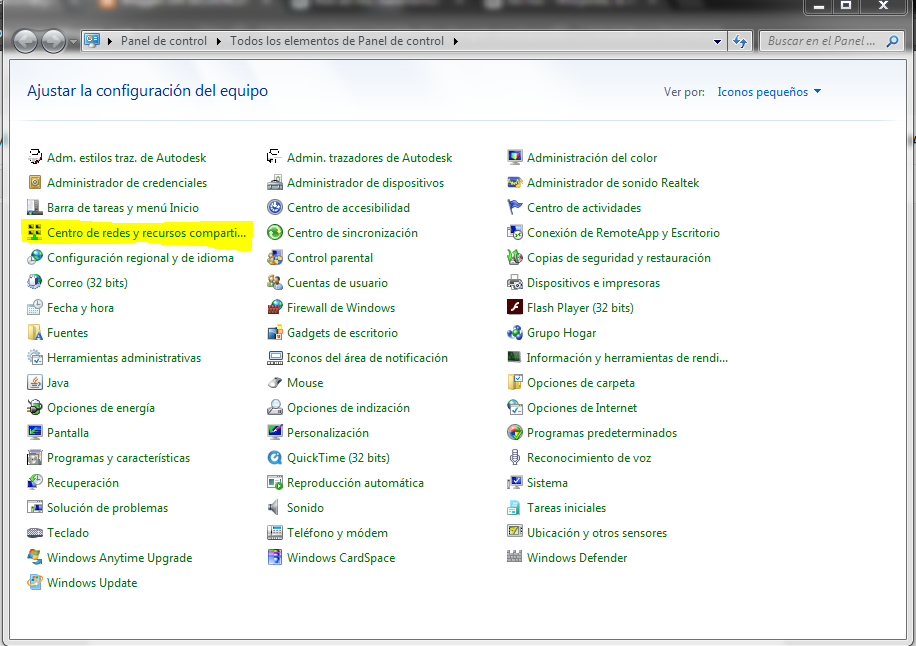Click the Windows Defender castle icon
The image size is (916, 646).
[x=515, y=557]
